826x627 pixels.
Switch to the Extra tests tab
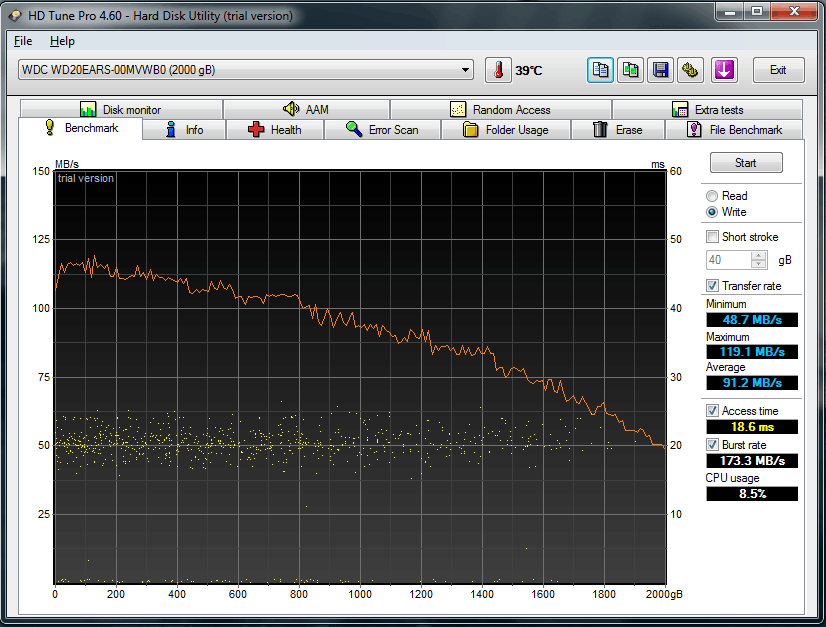pos(707,110)
